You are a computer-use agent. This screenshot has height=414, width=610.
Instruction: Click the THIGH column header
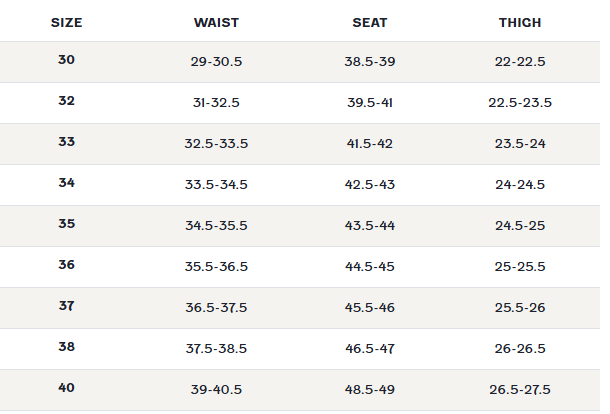point(520,23)
